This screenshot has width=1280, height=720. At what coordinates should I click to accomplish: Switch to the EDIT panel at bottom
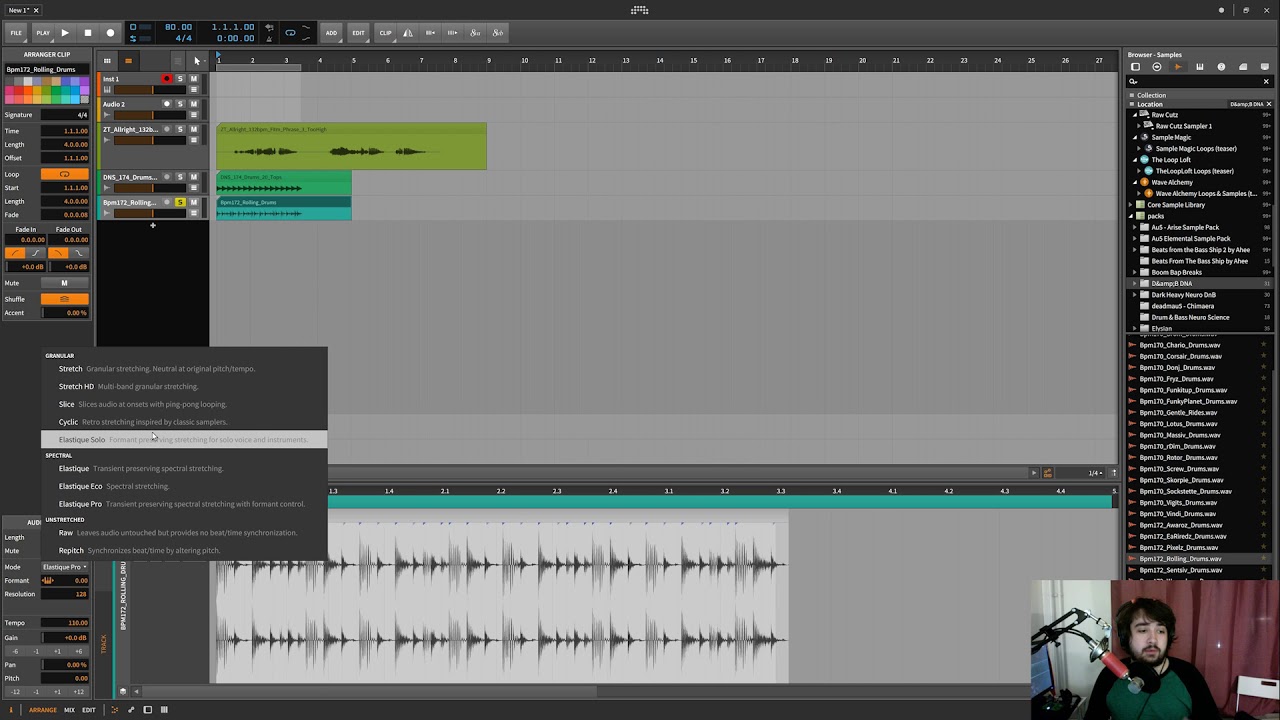pyautogui.click(x=89, y=710)
